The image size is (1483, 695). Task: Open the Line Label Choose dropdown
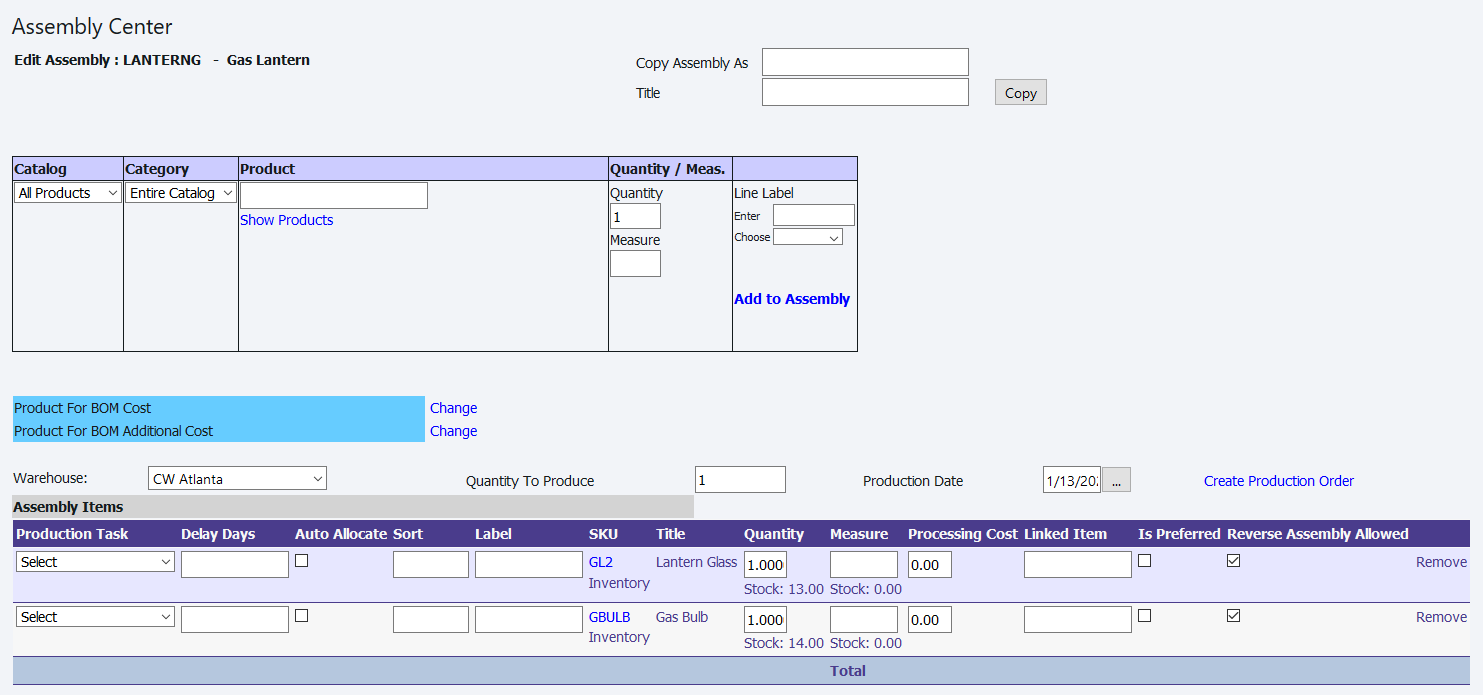(x=808, y=237)
